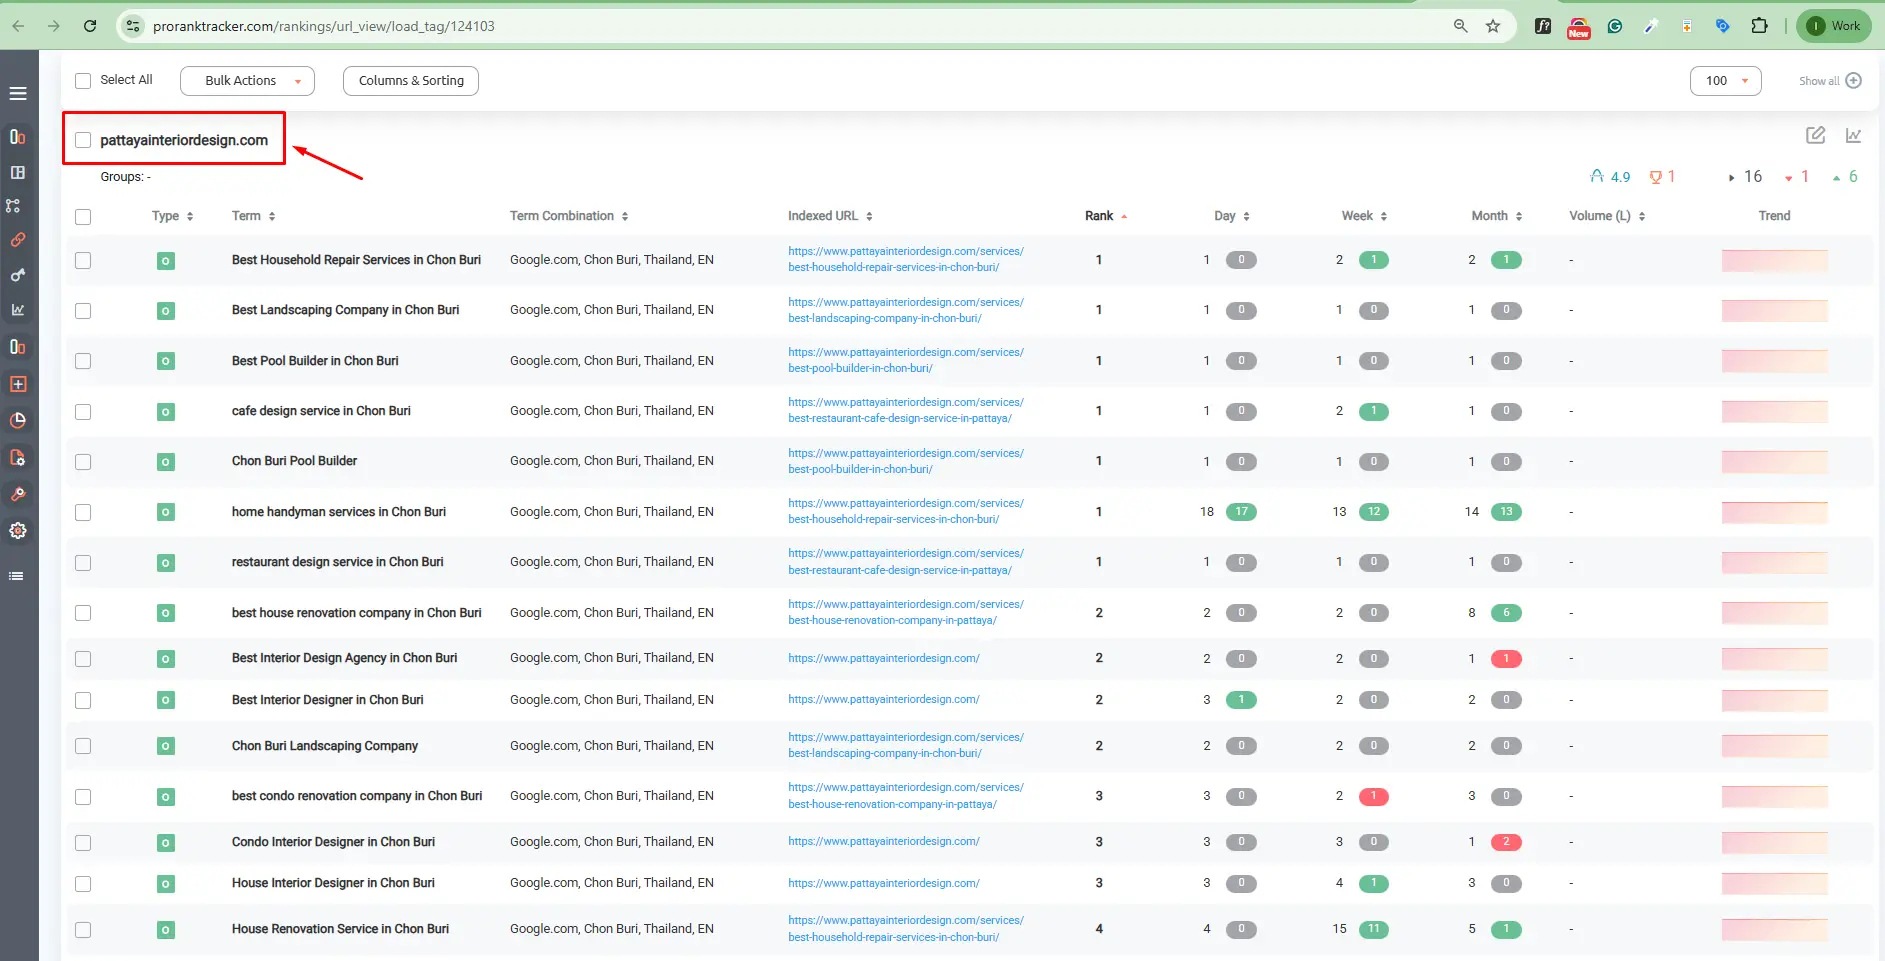This screenshot has width=1885, height=961.
Task: Click the Show all plus icon
Action: [1853, 81]
